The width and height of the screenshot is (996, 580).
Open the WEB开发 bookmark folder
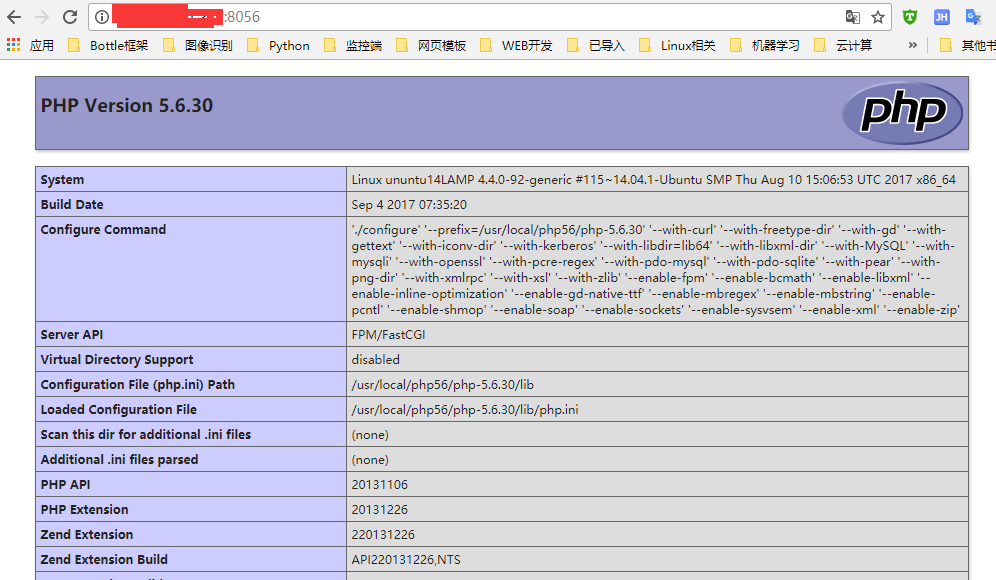coord(516,45)
